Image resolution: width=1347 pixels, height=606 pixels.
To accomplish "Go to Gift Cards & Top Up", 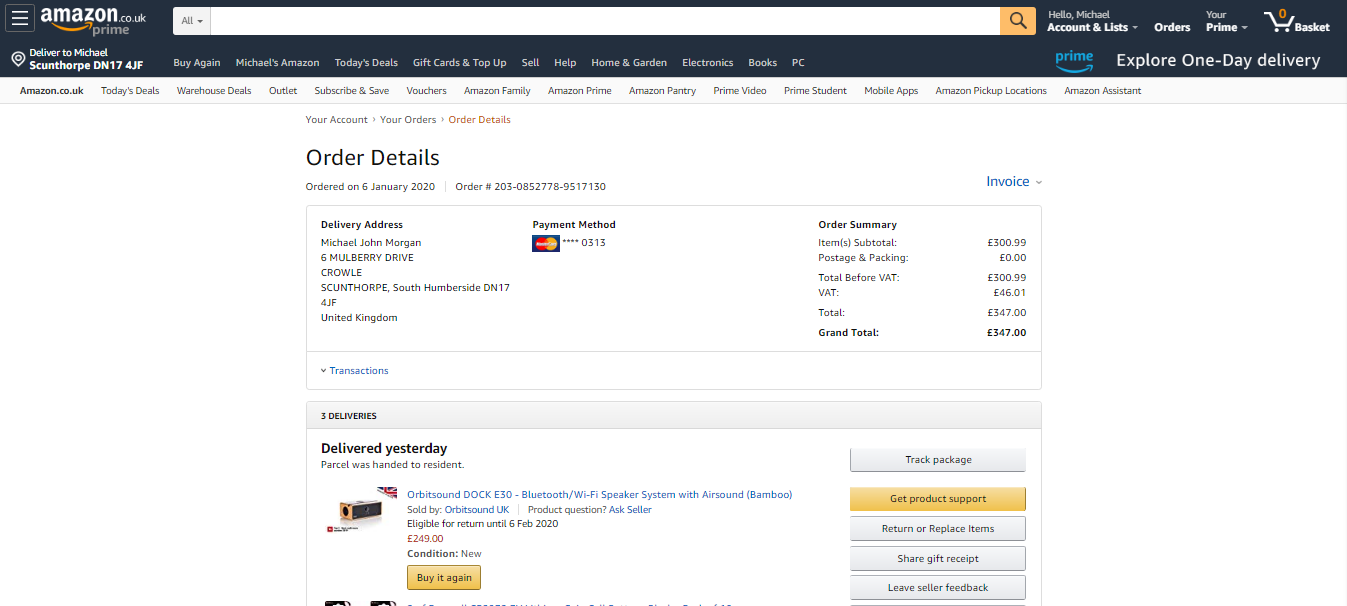I will 460,63.
